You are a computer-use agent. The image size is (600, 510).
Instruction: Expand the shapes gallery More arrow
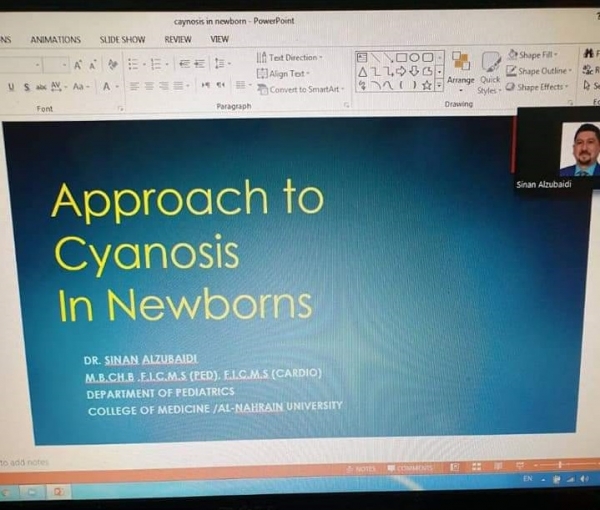pyautogui.click(x=440, y=85)
